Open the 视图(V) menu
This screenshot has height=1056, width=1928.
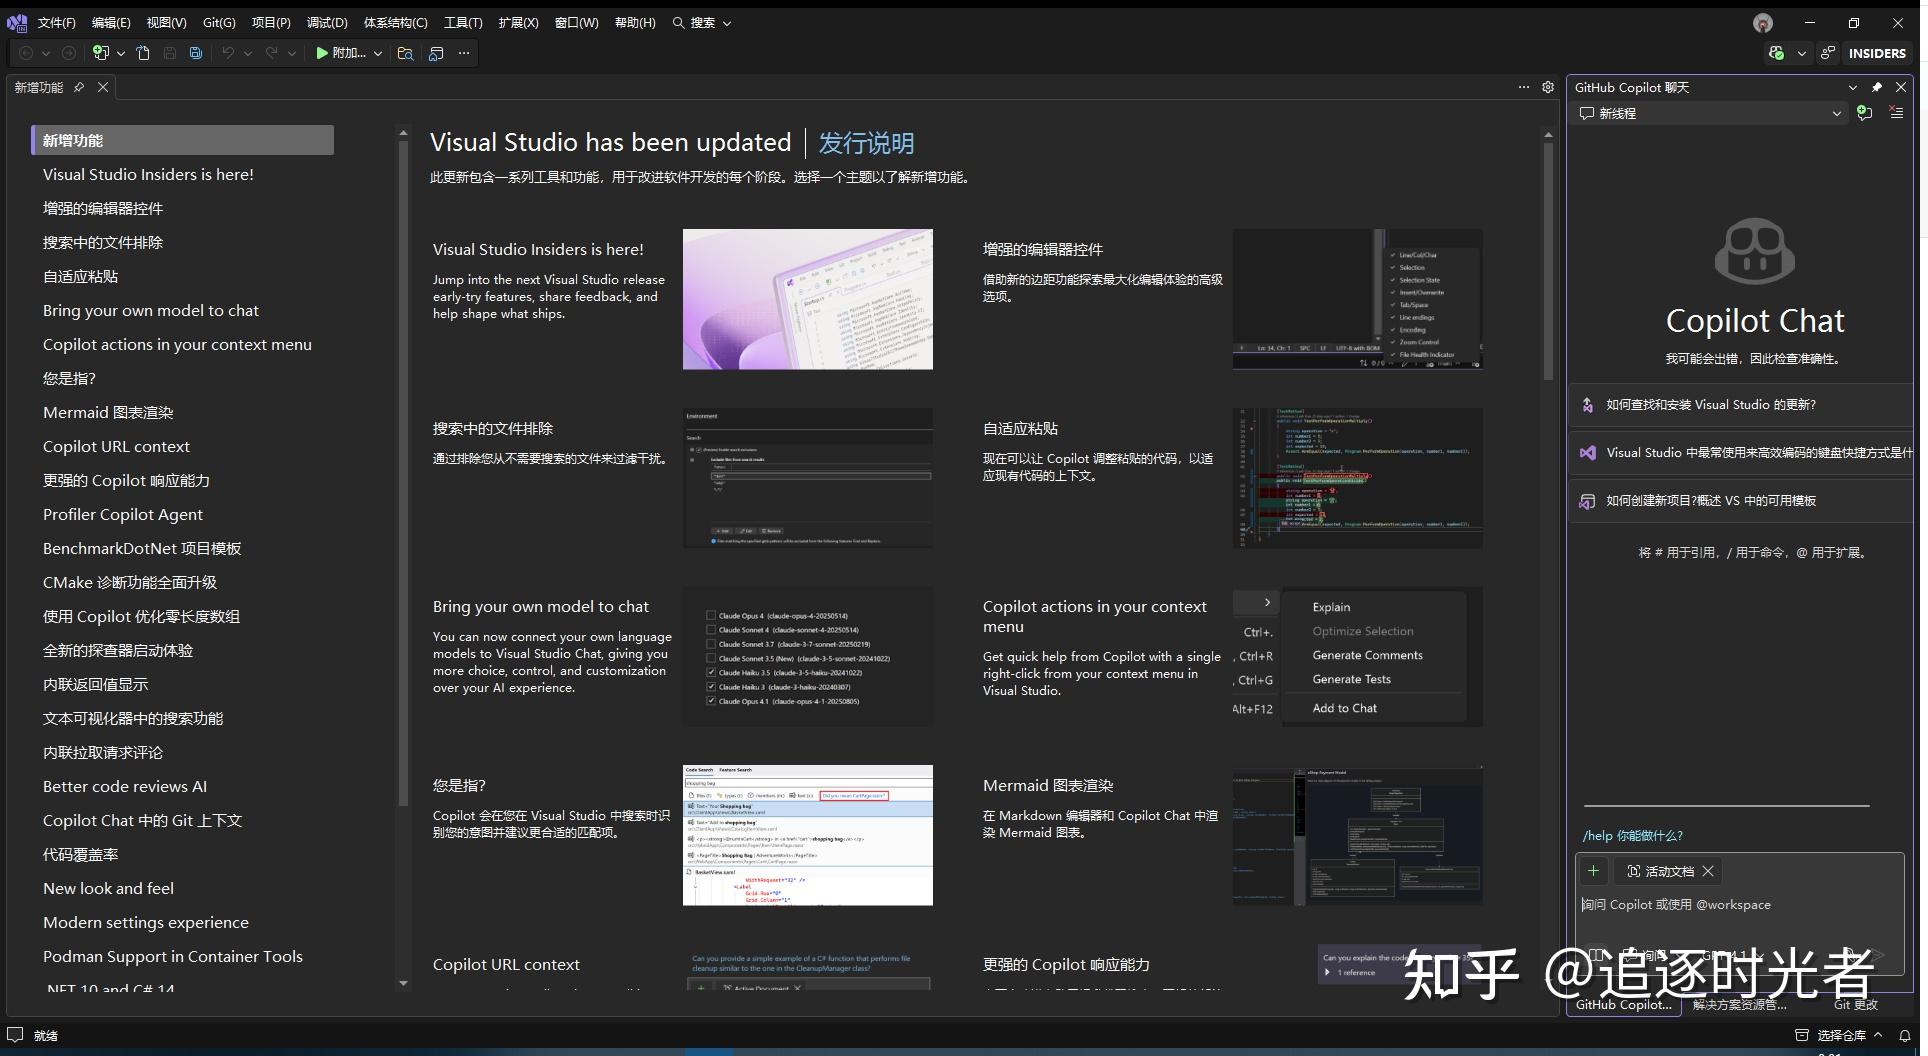point(166,23)
